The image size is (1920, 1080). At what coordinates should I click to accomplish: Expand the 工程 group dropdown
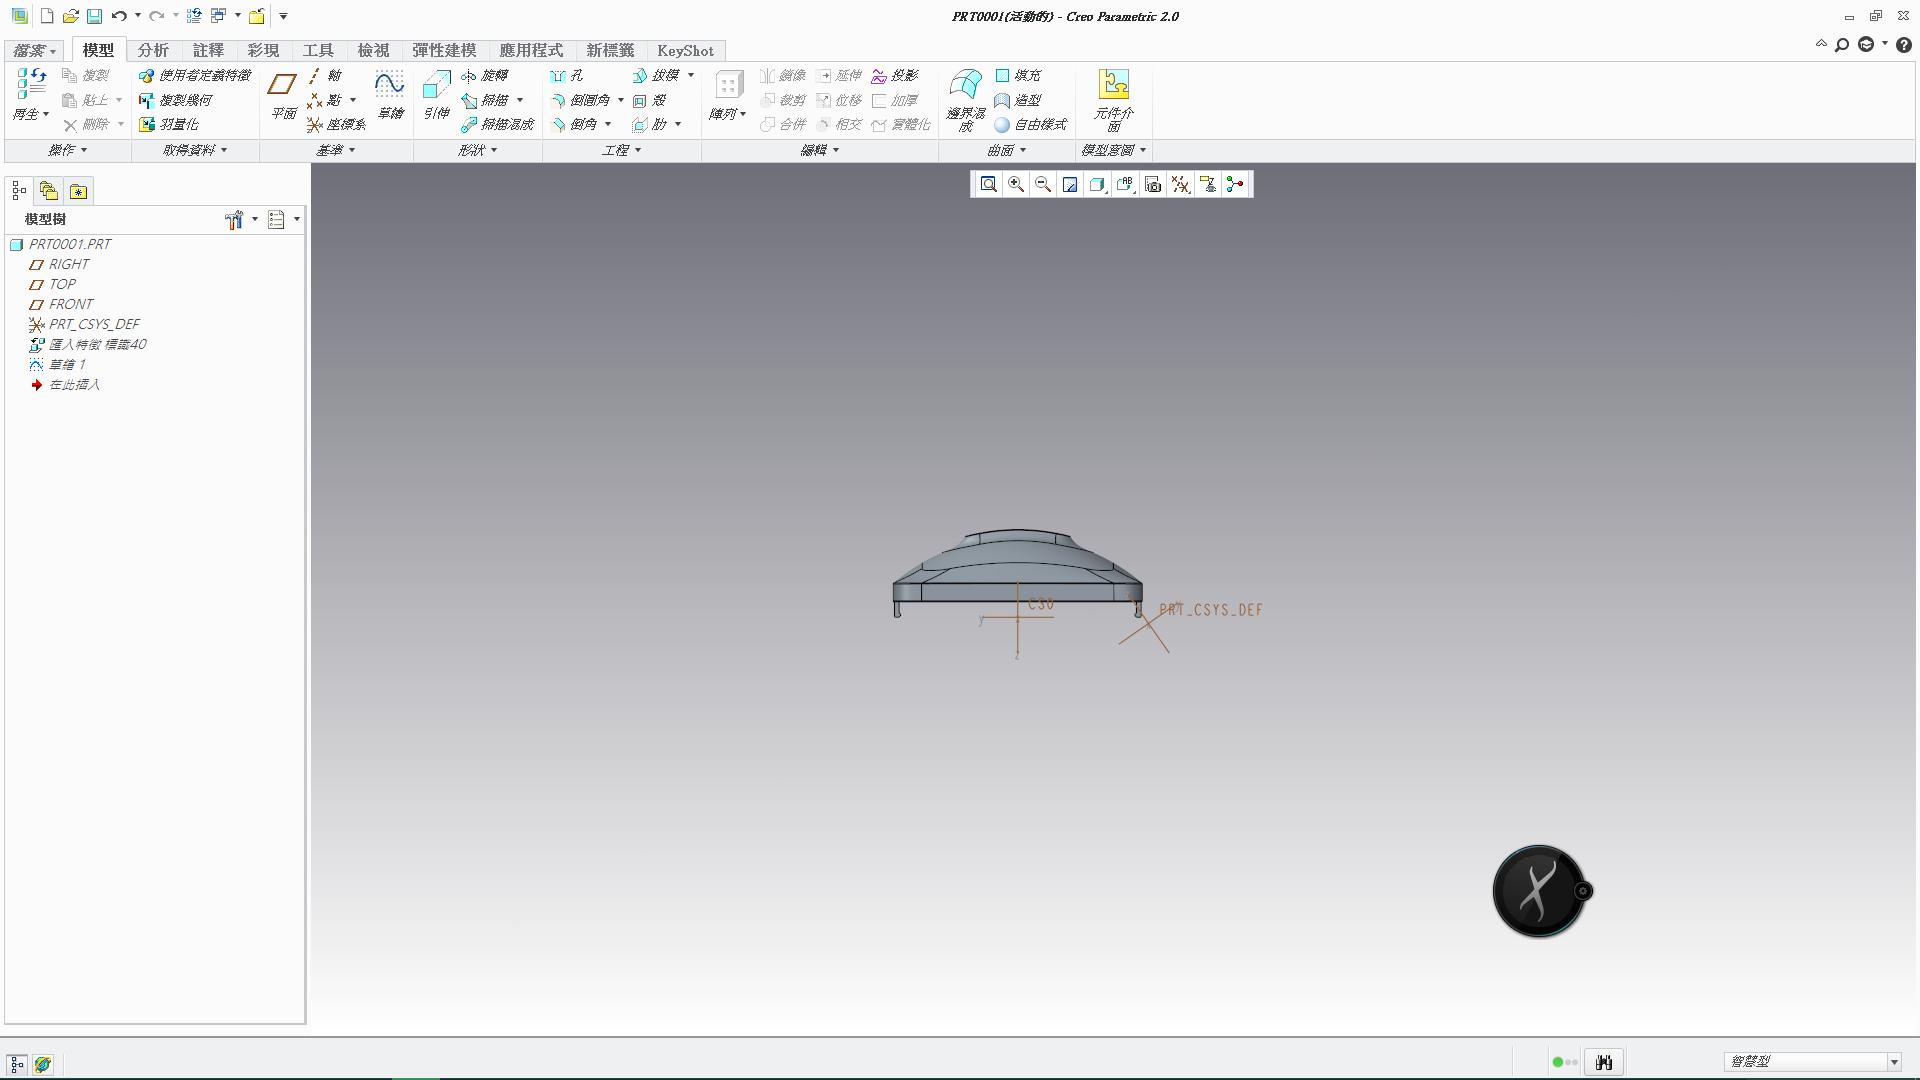pos(621,150)
